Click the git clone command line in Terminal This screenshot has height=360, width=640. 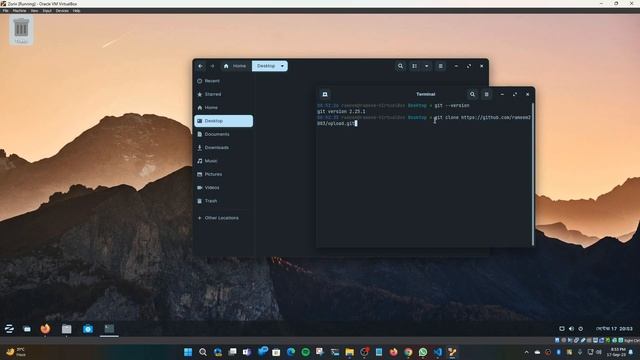pos(424,120)
